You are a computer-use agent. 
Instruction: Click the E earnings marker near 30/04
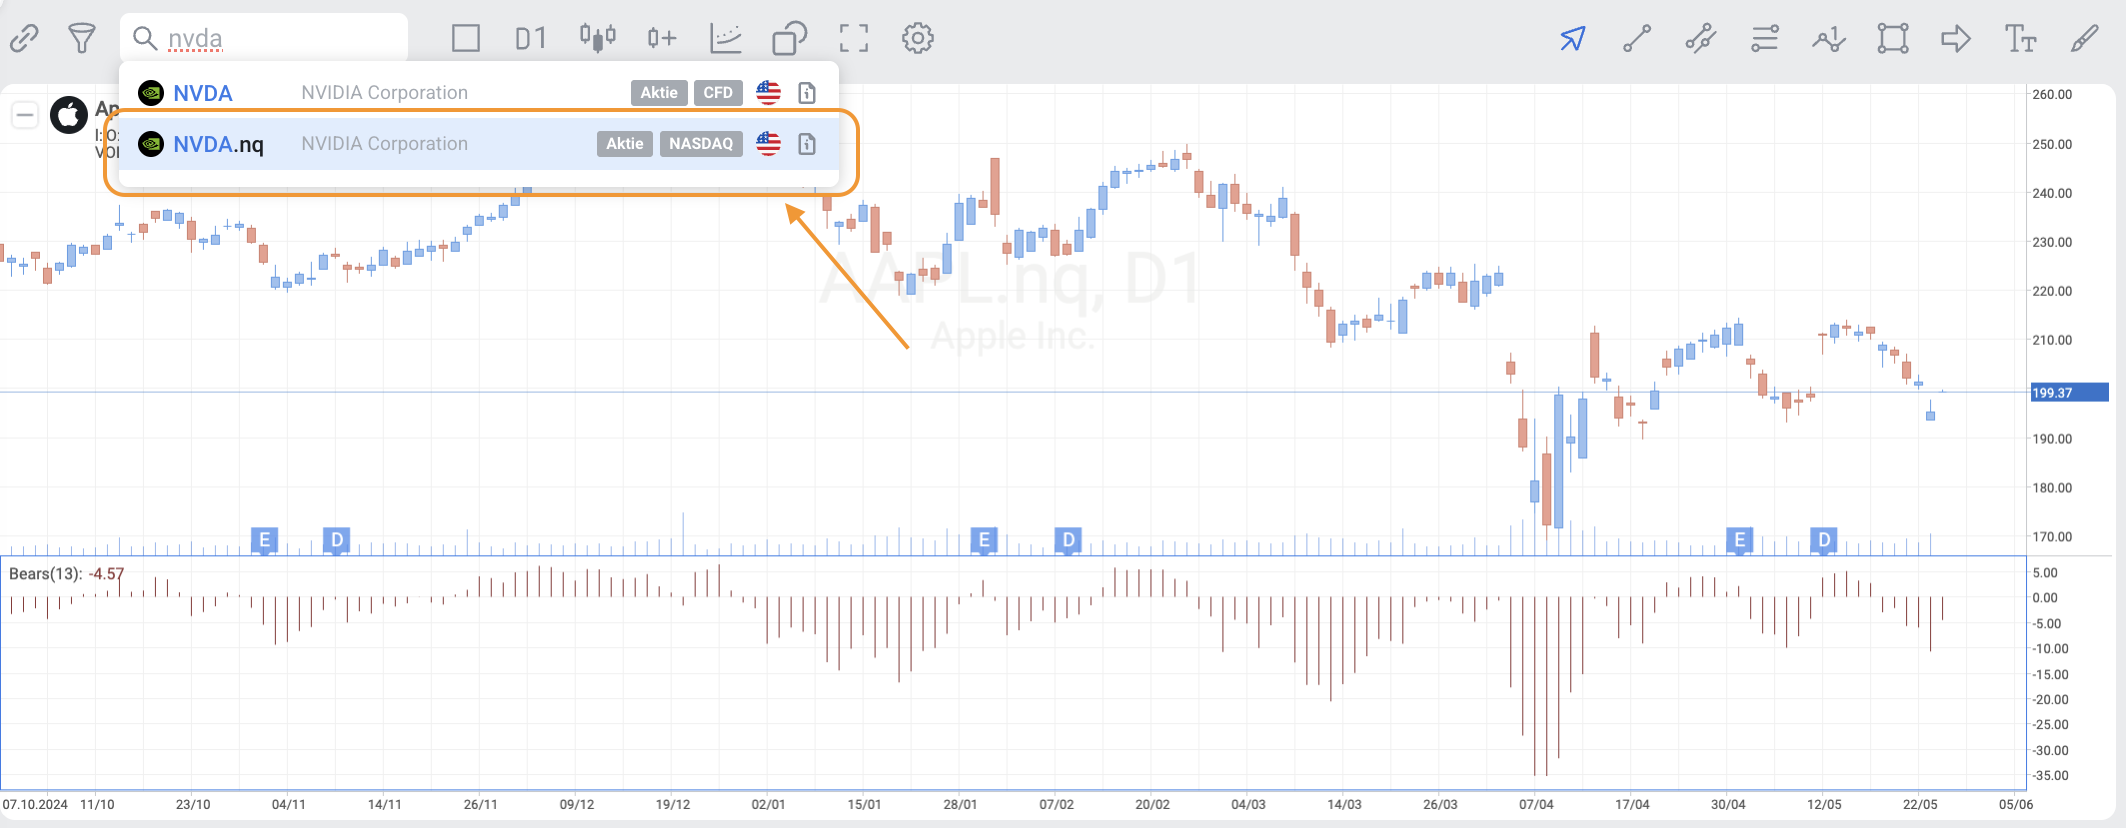(1740, 541)
